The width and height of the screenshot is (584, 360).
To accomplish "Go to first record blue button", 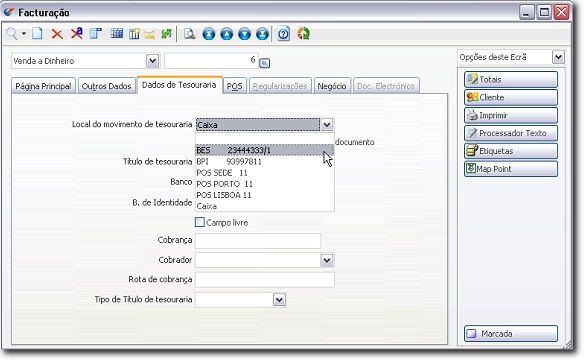I will pyautogui.click(x=209, y=34).
